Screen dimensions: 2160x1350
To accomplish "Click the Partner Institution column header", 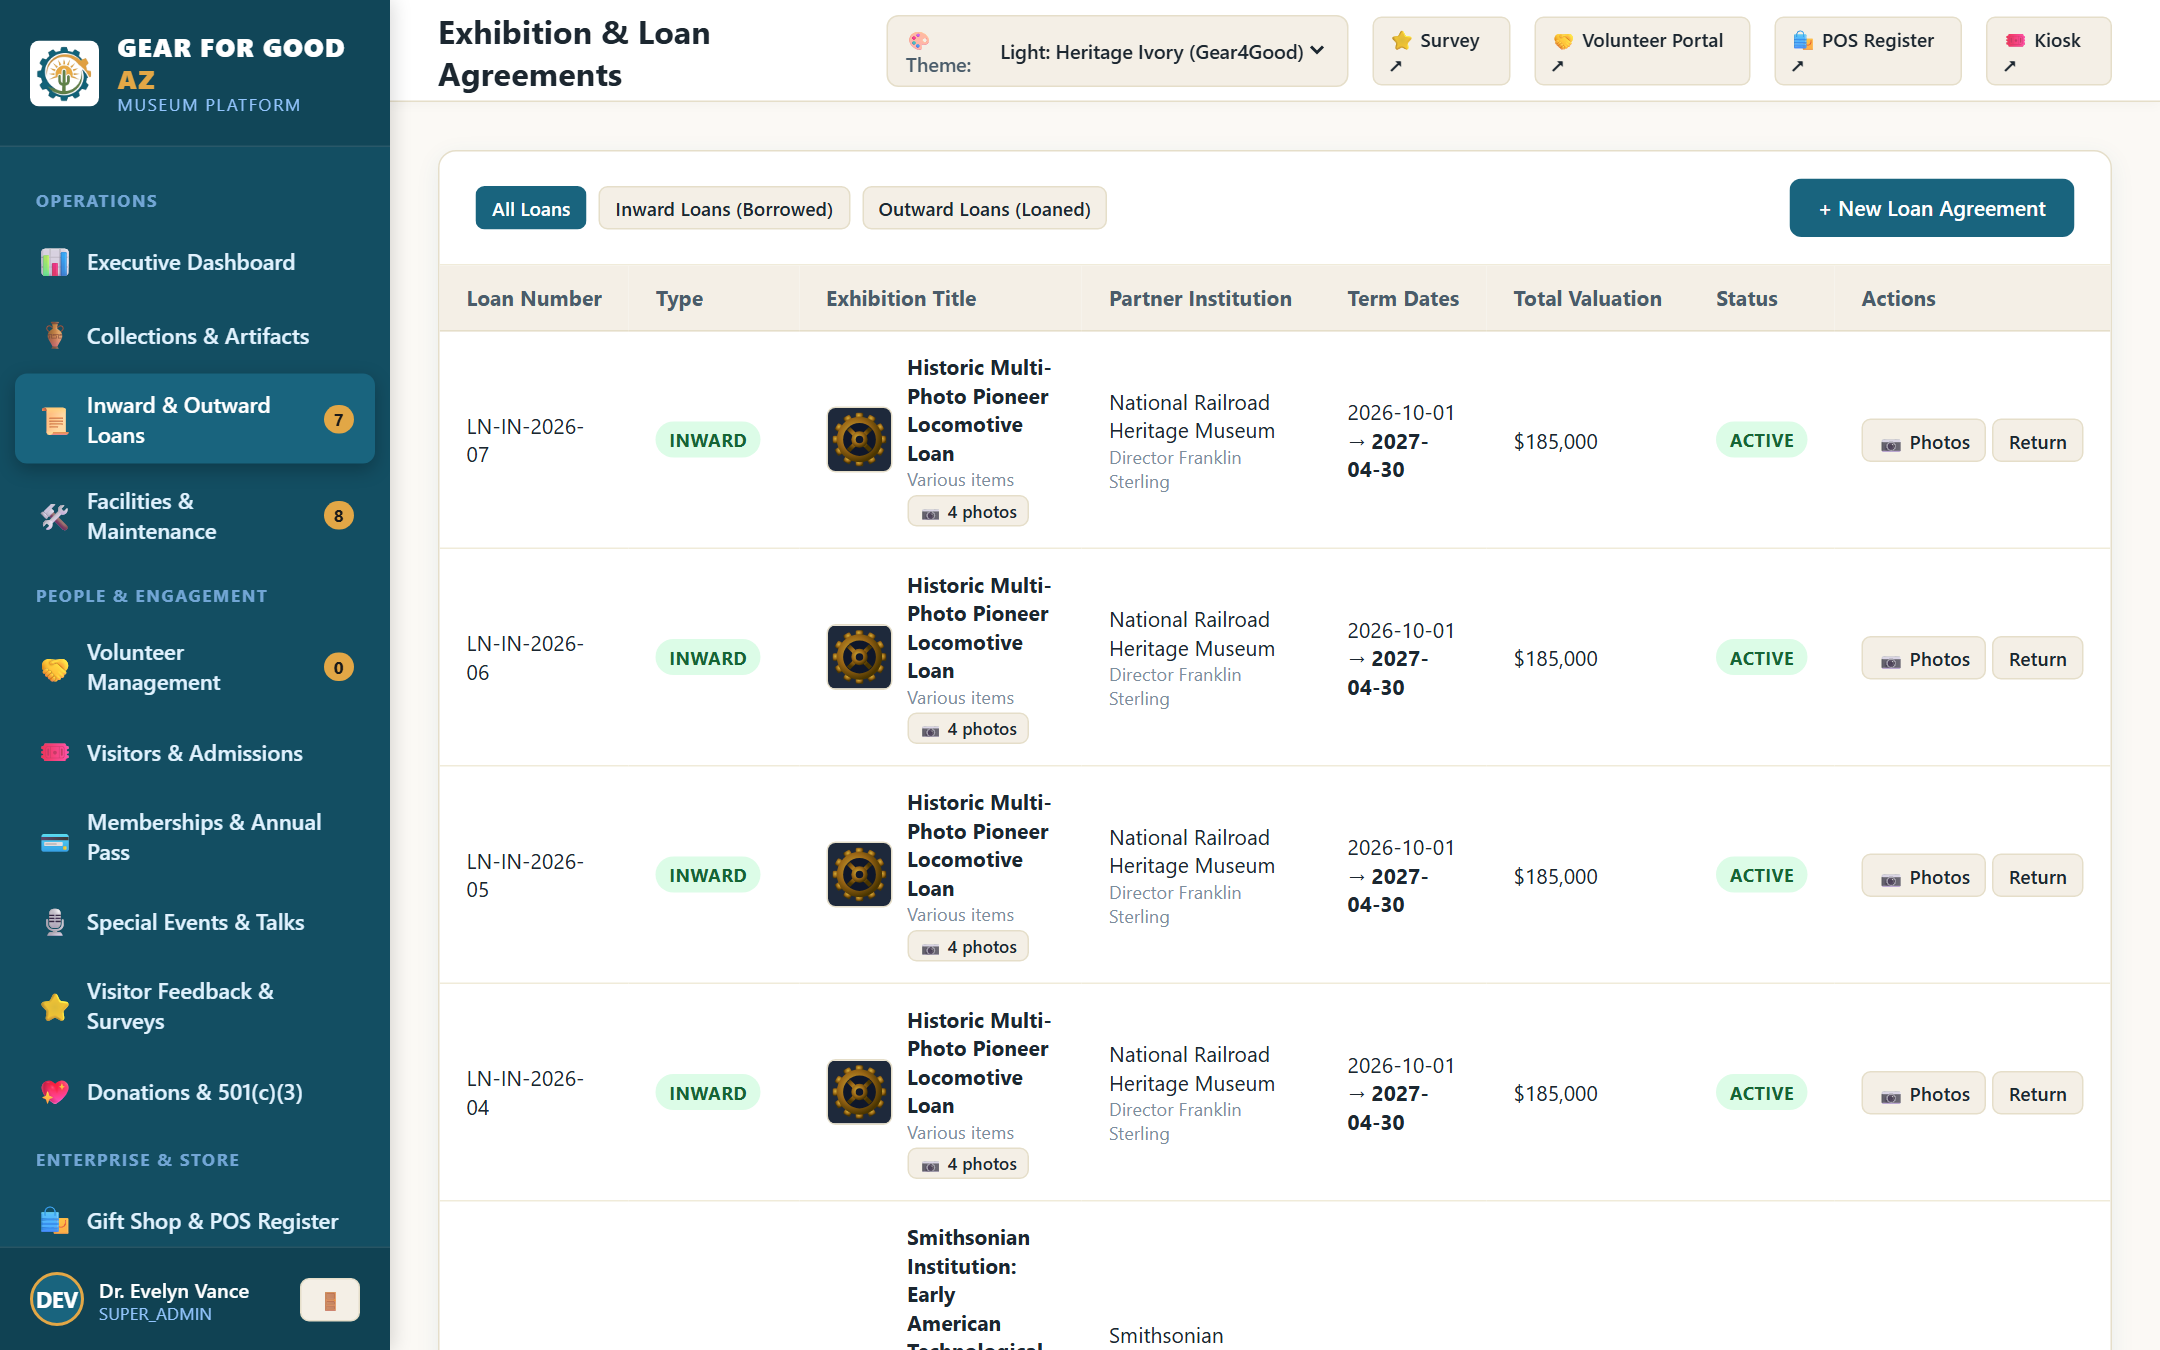I will (x=1200, y=298).
